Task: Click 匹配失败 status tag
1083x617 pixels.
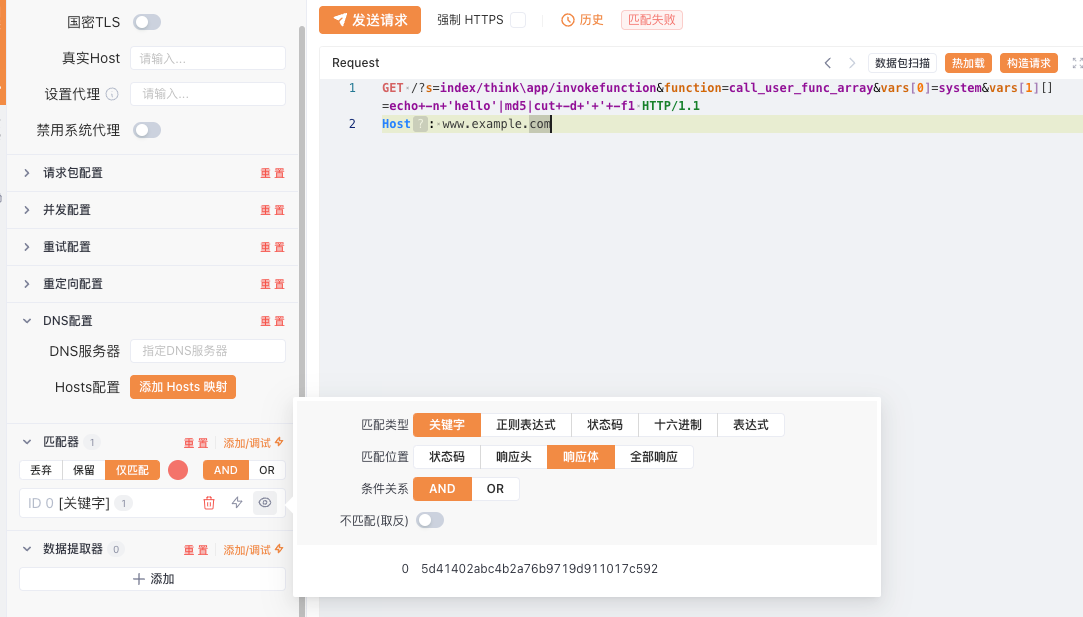Action: pyautogui.click(x=651, y=20)
